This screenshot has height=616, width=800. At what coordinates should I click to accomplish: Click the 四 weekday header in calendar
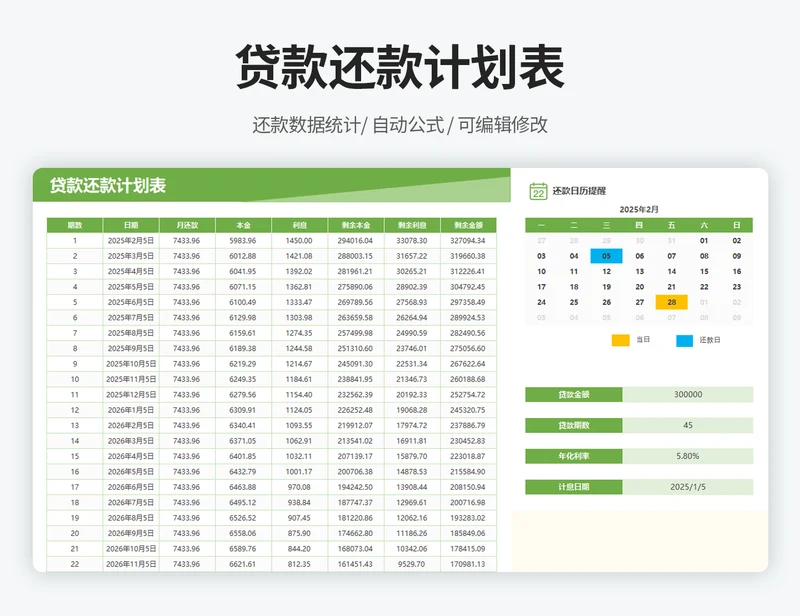click(639, 225)
